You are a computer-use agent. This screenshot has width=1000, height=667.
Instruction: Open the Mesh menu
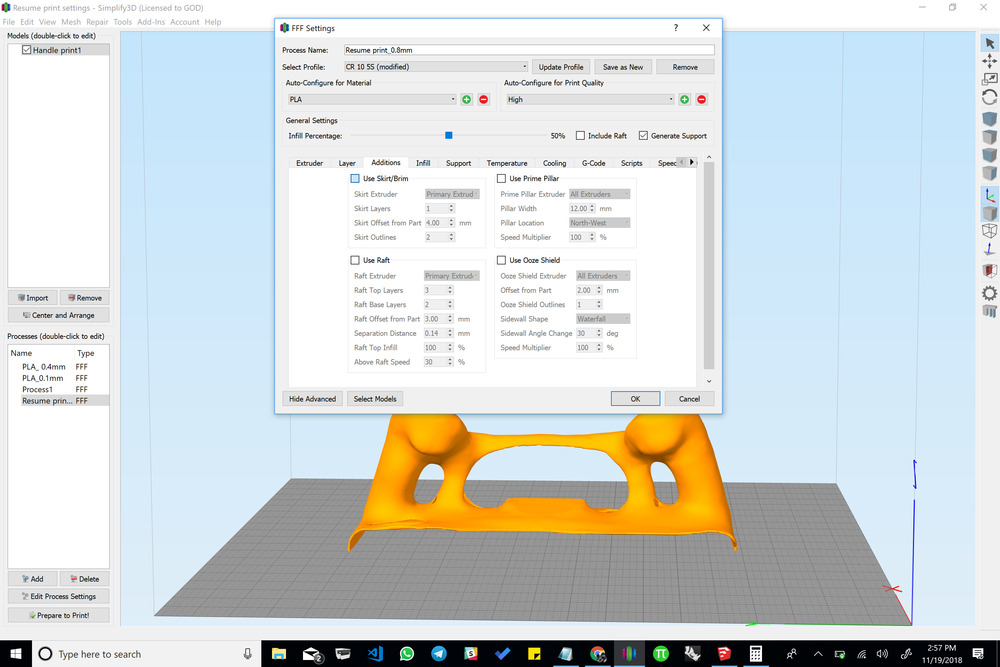71,22
